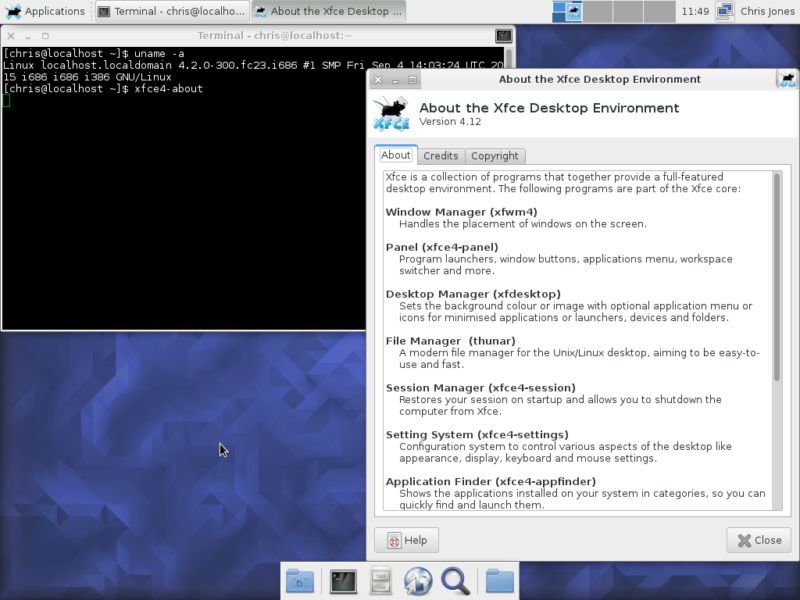Switch to the third workspace
The height and width of the screenshot is (600, 800).
coord(628,11)
